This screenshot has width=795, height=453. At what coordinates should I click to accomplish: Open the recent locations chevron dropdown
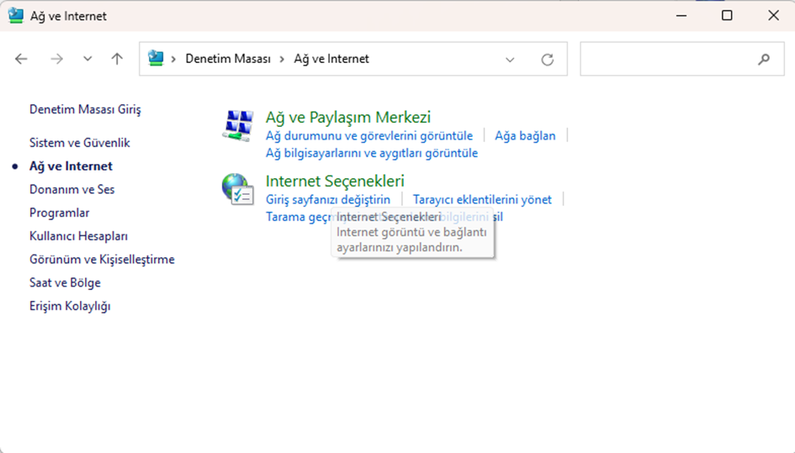87,59
